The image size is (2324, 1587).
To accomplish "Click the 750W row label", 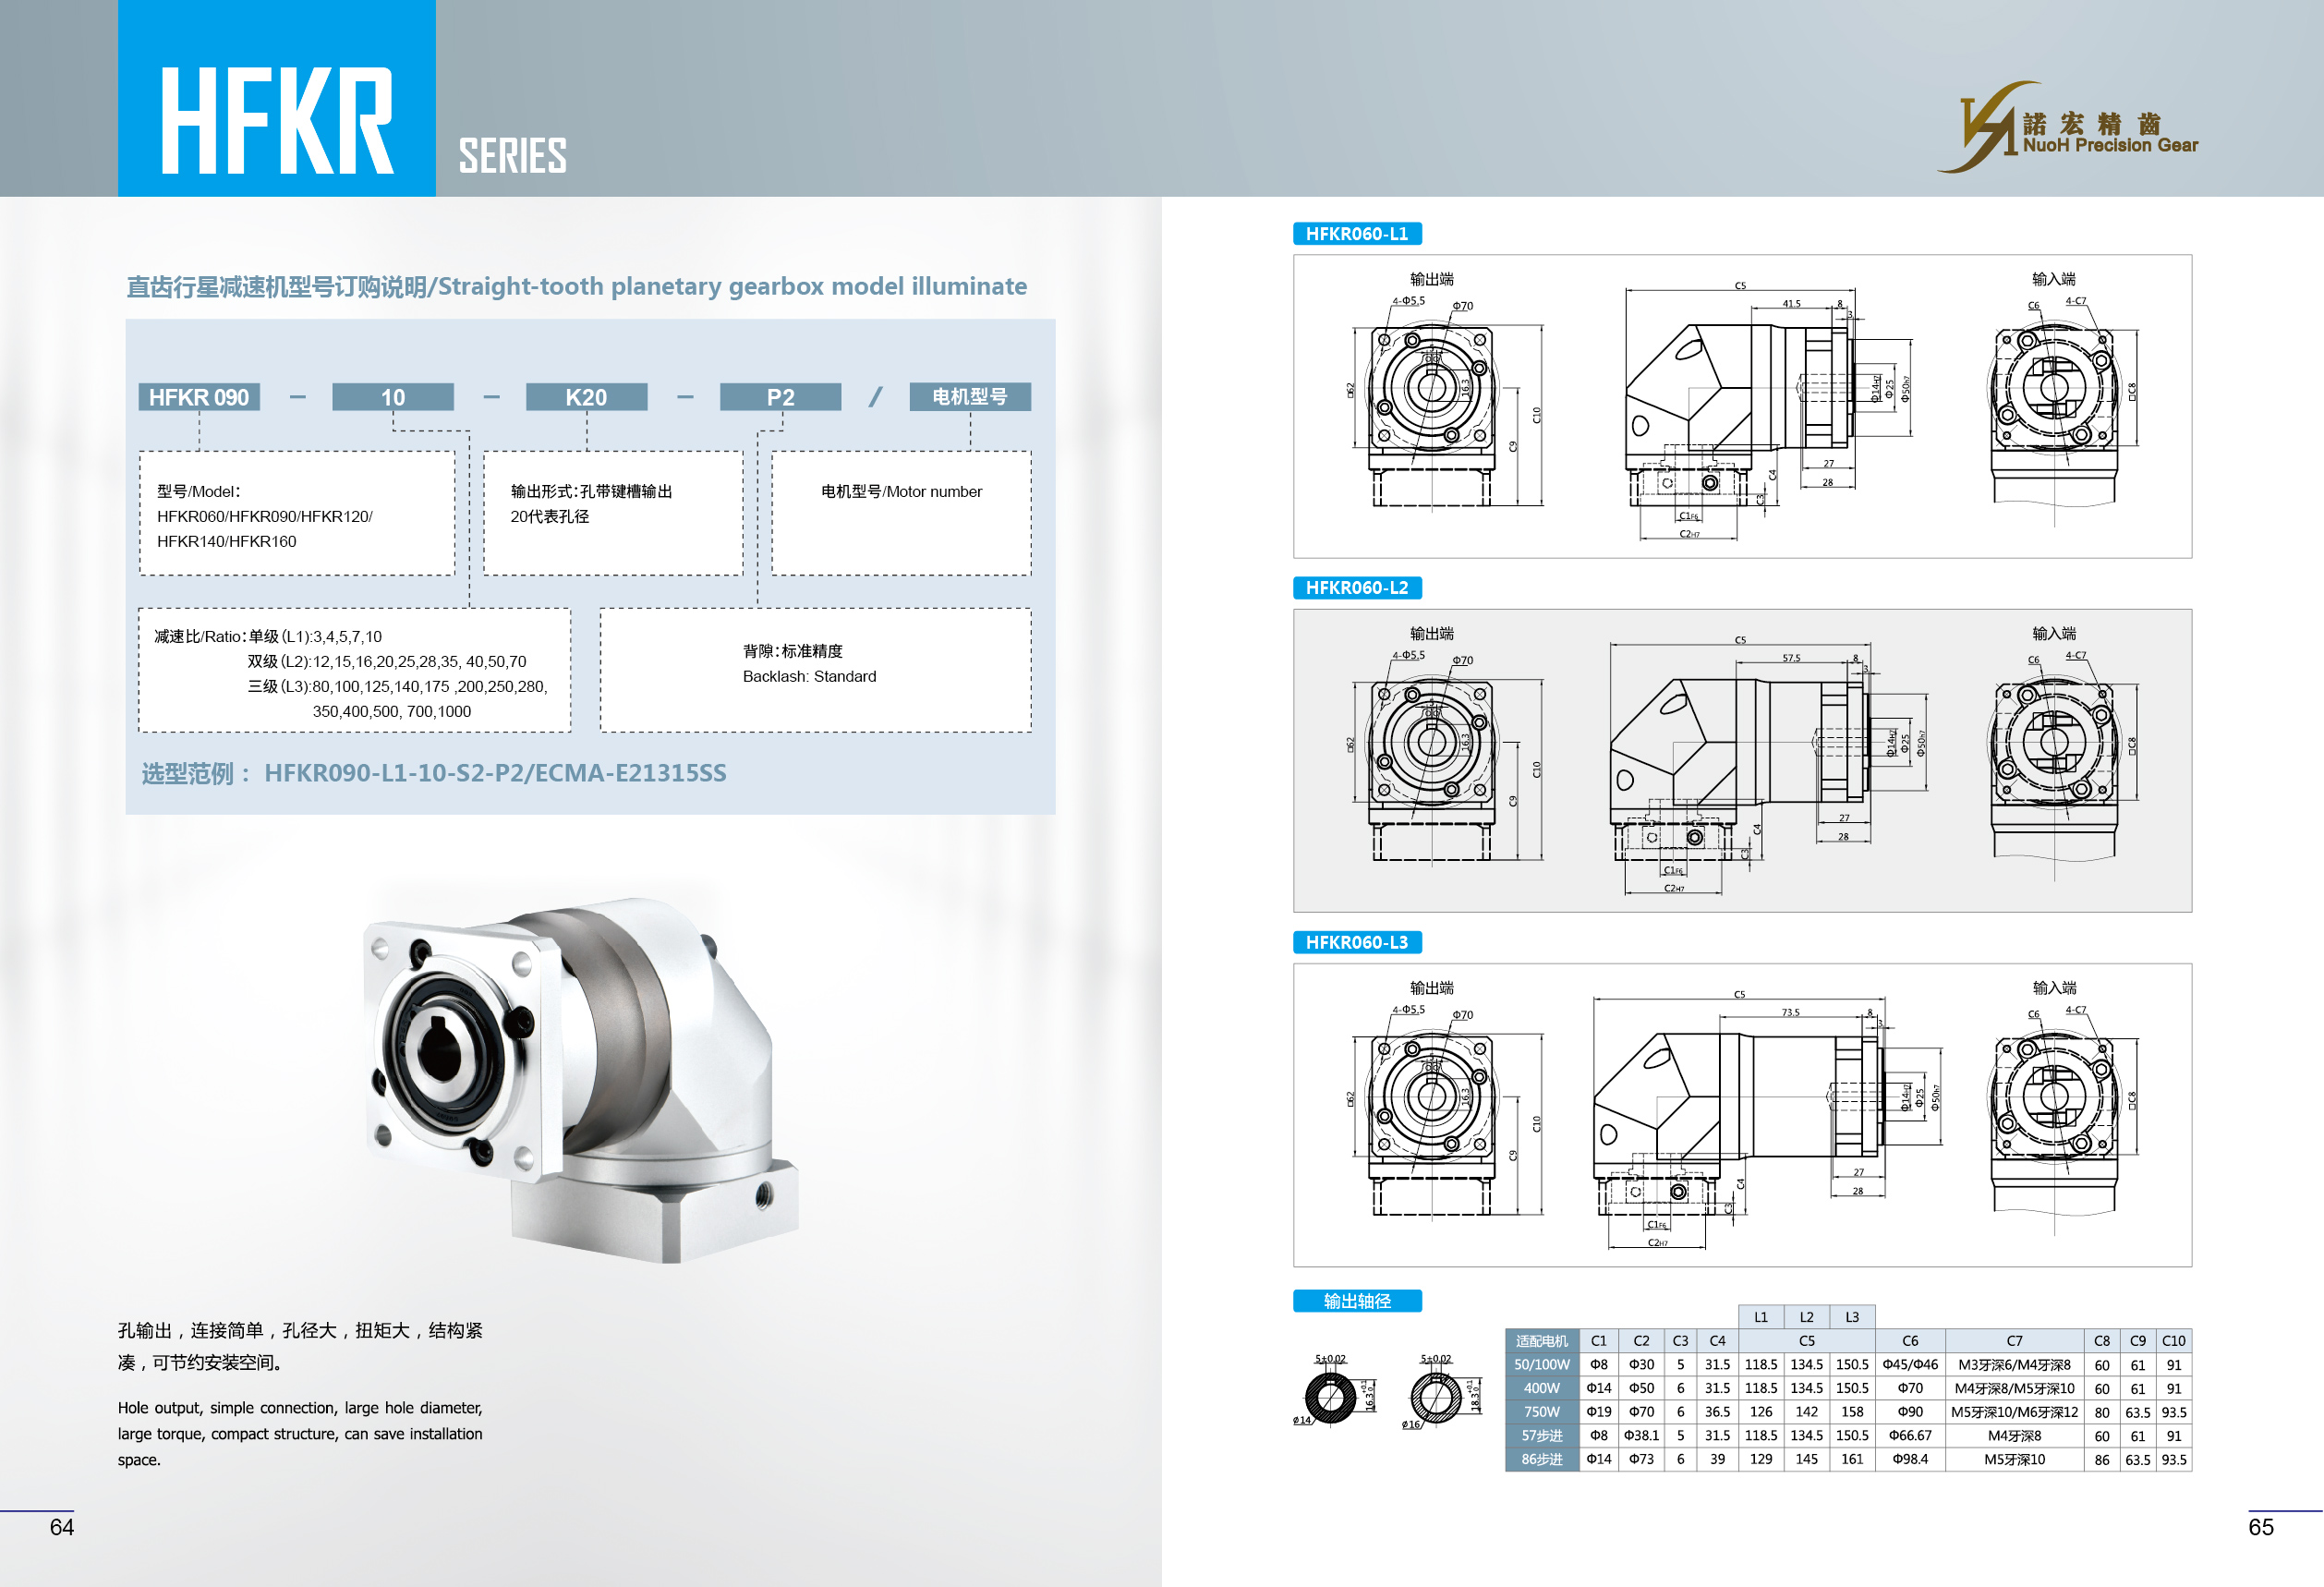I will pos(1541,1412).
